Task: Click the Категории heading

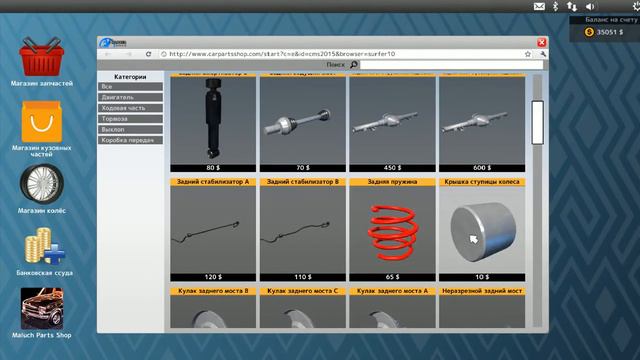Action: 130,77
